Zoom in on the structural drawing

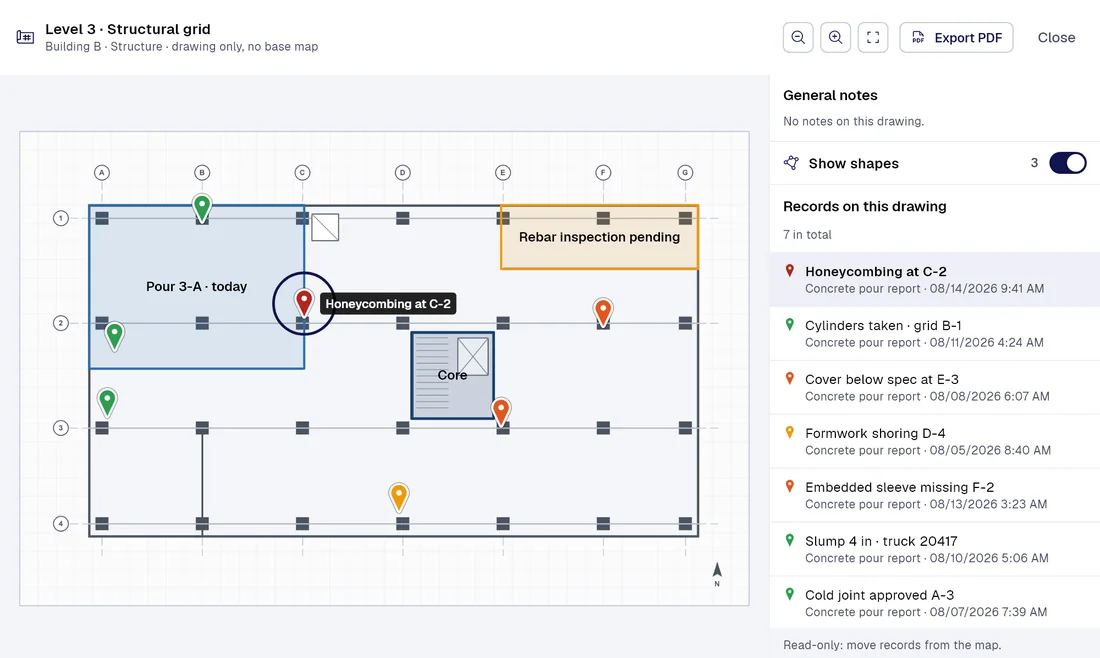point(835,37)
